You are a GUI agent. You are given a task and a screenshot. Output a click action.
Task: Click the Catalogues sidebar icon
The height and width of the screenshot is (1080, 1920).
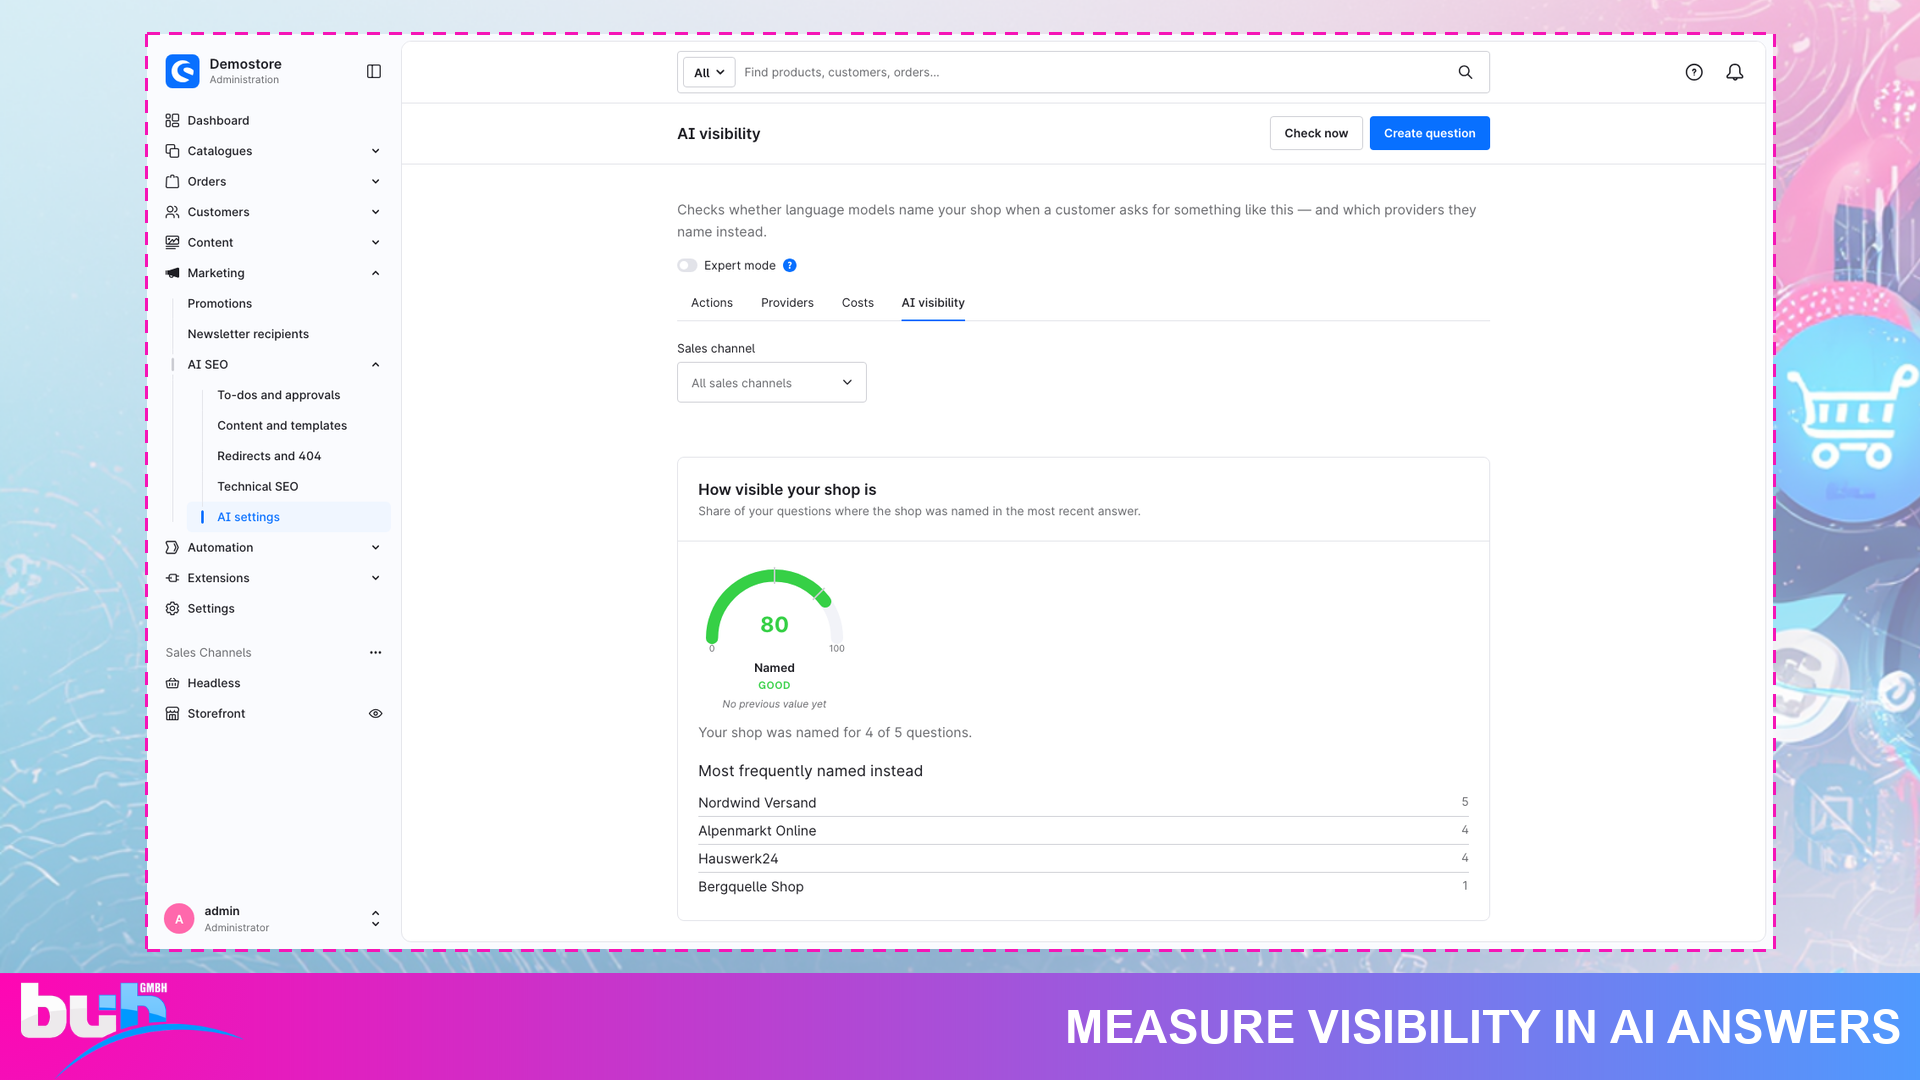click(x=172, y=151)
